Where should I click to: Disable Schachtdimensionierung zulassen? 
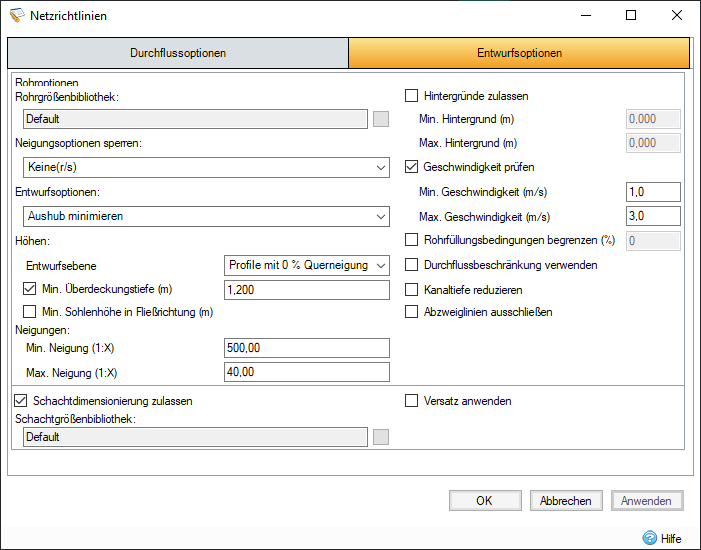[21, 401]
